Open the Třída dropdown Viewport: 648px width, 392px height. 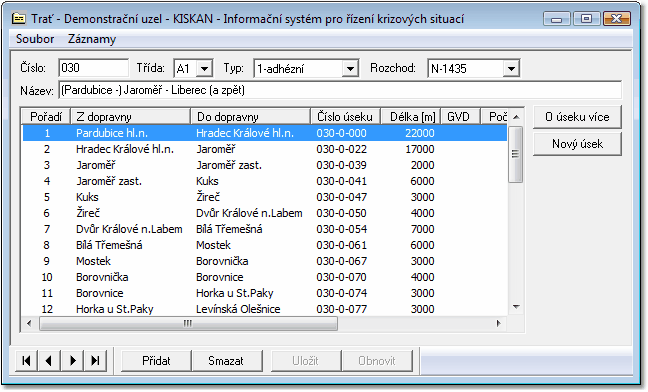[204, 69]
